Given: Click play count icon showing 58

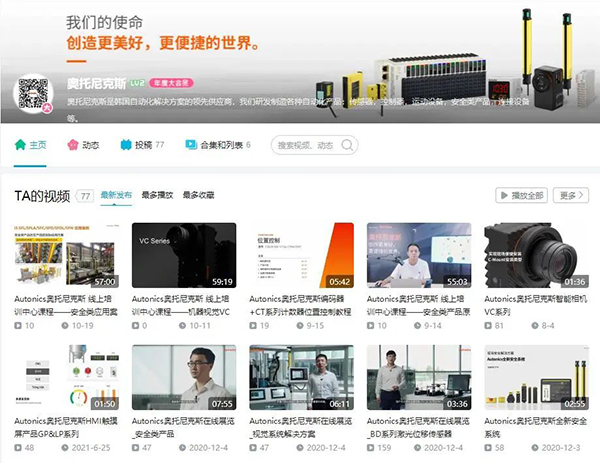Looking at the screenshot, I should click(x=488, y=447).
